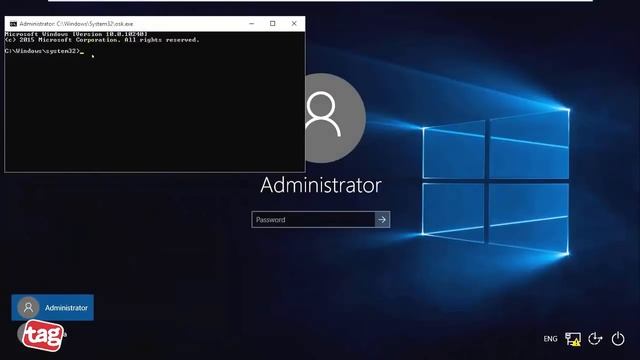This screenshot has height=360, width=640.
Task: Minimize the Command Prompt window
Action: tap(251, 24)
